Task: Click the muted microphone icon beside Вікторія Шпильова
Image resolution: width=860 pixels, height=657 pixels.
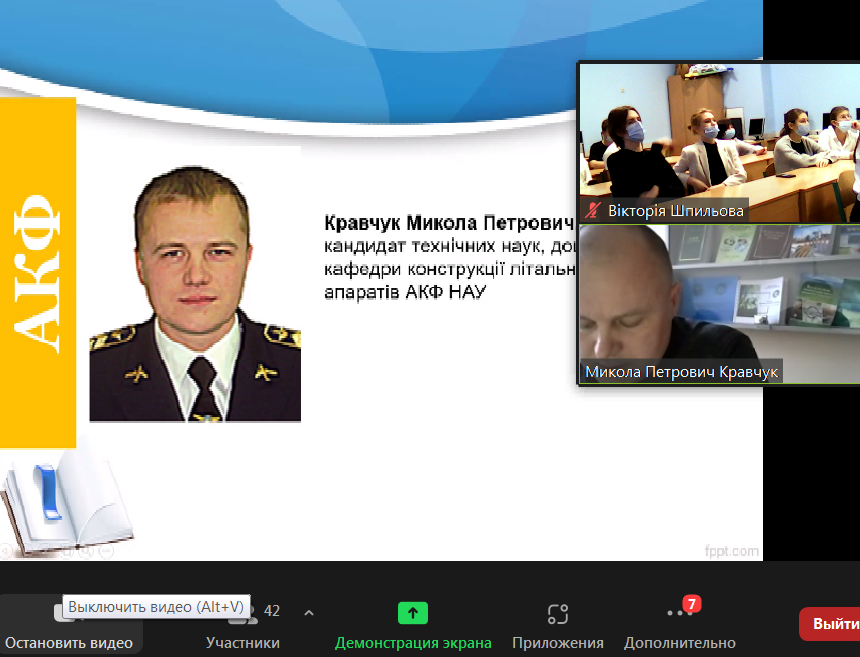Action: (x=594, y=211)
